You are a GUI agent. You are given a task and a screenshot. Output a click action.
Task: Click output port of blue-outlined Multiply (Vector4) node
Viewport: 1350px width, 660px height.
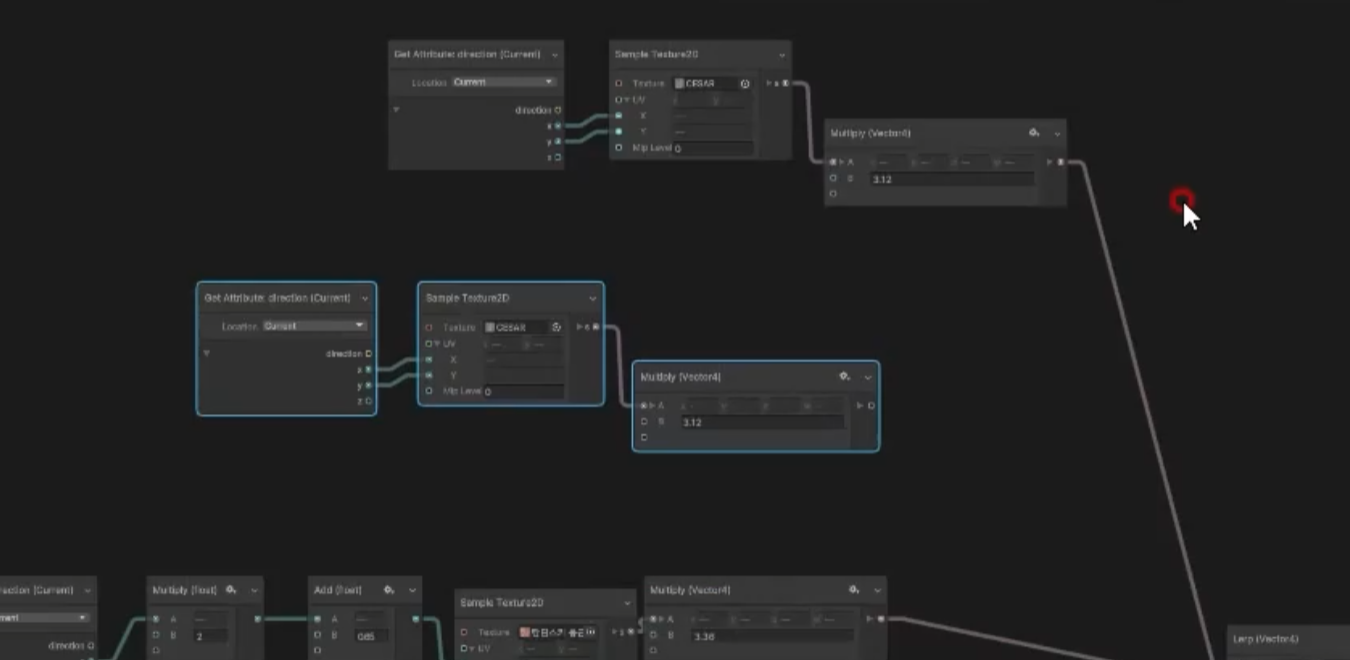pyautogui.click(x=871, y=405)
